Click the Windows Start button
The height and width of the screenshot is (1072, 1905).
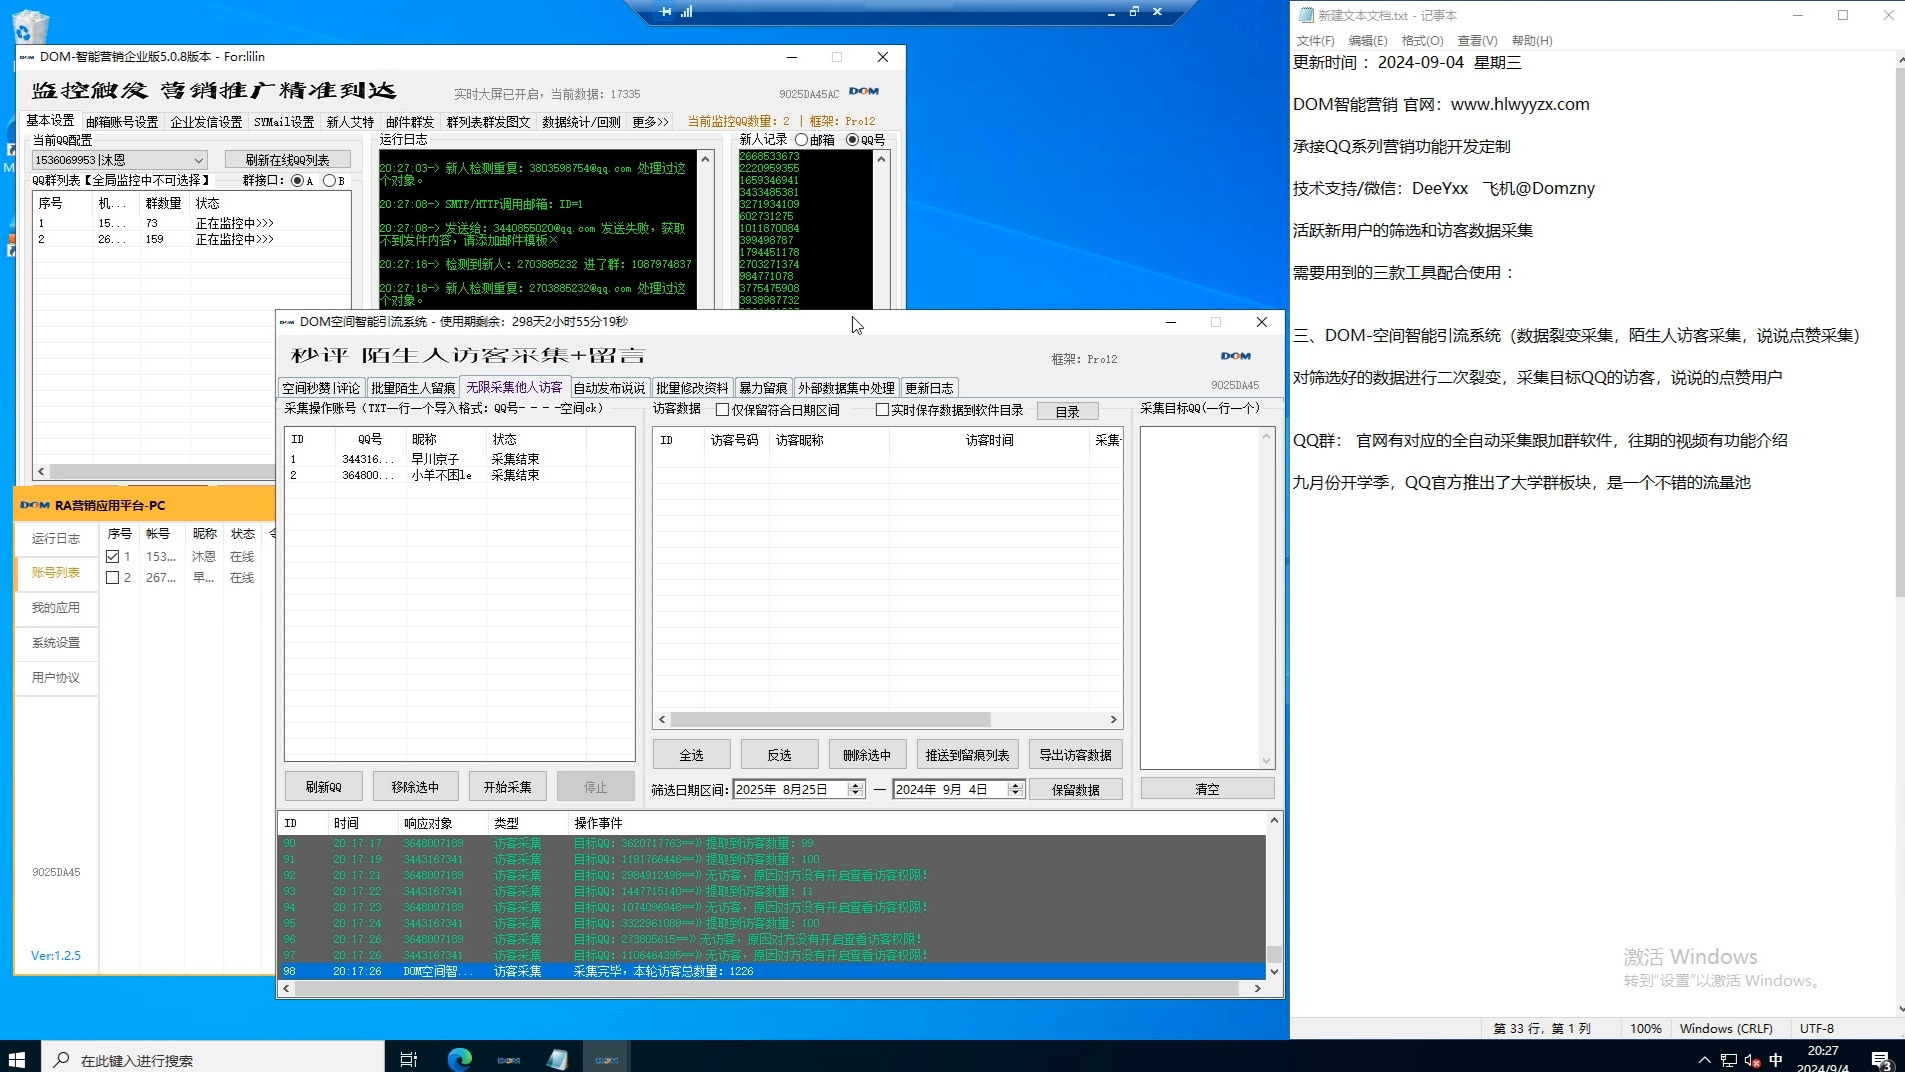[17, 1059]
